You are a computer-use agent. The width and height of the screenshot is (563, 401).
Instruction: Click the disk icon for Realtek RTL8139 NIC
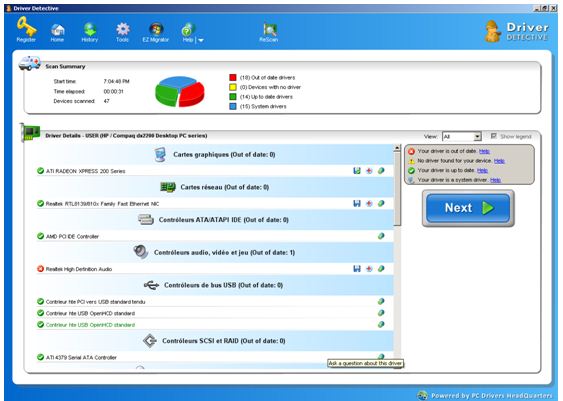click(x=357, y=204)
